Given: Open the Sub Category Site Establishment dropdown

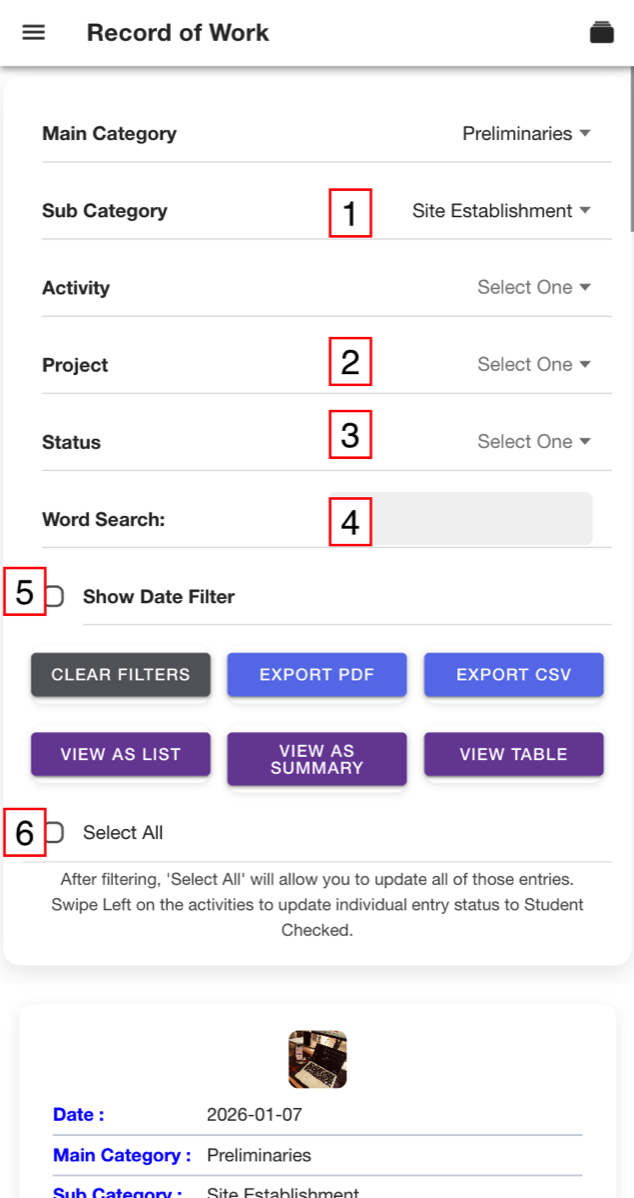Looking at the screenshot, I should click(501, 211).
